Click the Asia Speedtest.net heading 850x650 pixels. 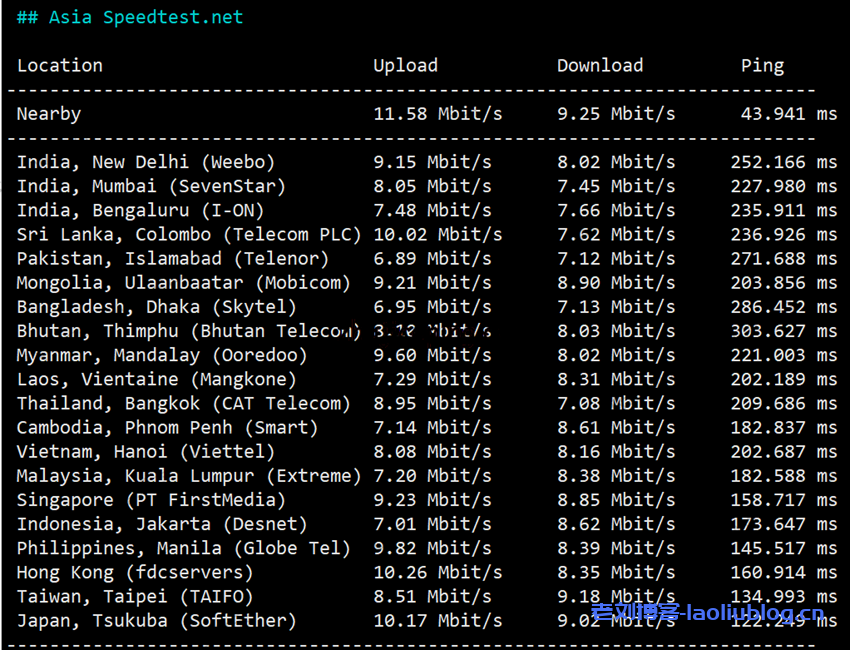(x=130, y=18)
